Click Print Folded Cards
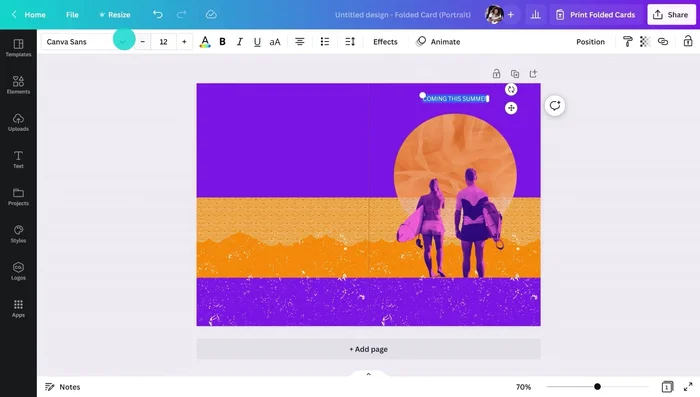 (596, 14)
